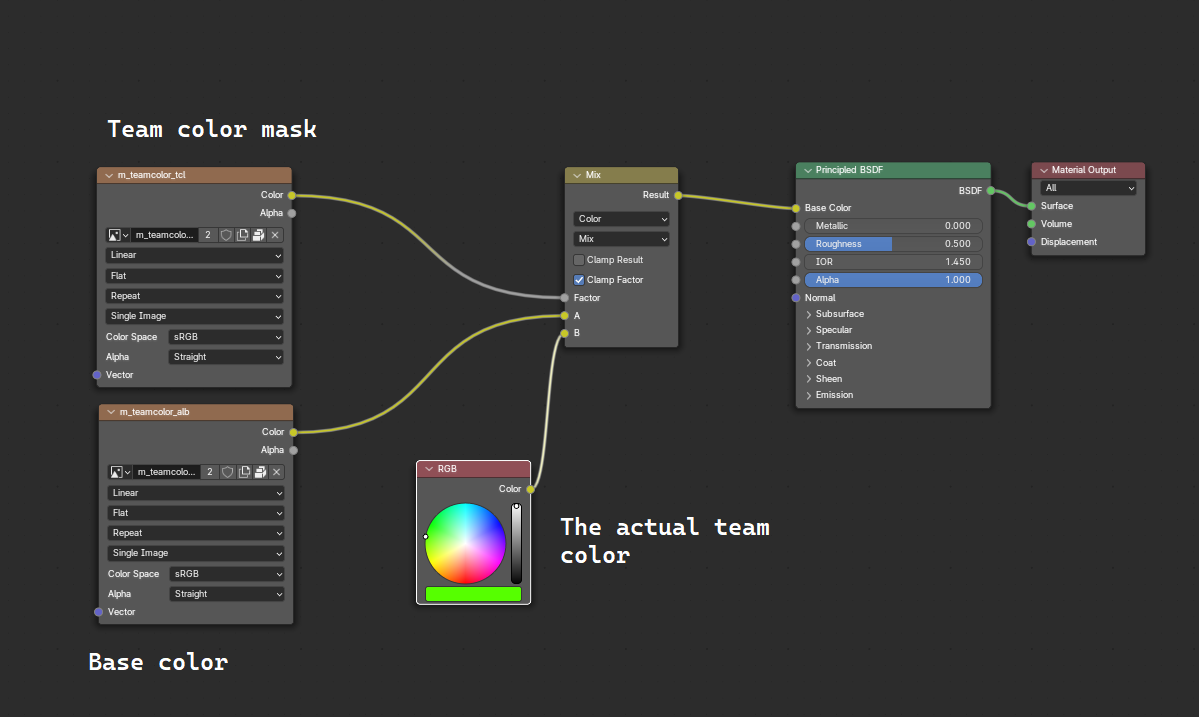Expand the Emission panel
The image size is (1199, 717).
click(809, 395)
